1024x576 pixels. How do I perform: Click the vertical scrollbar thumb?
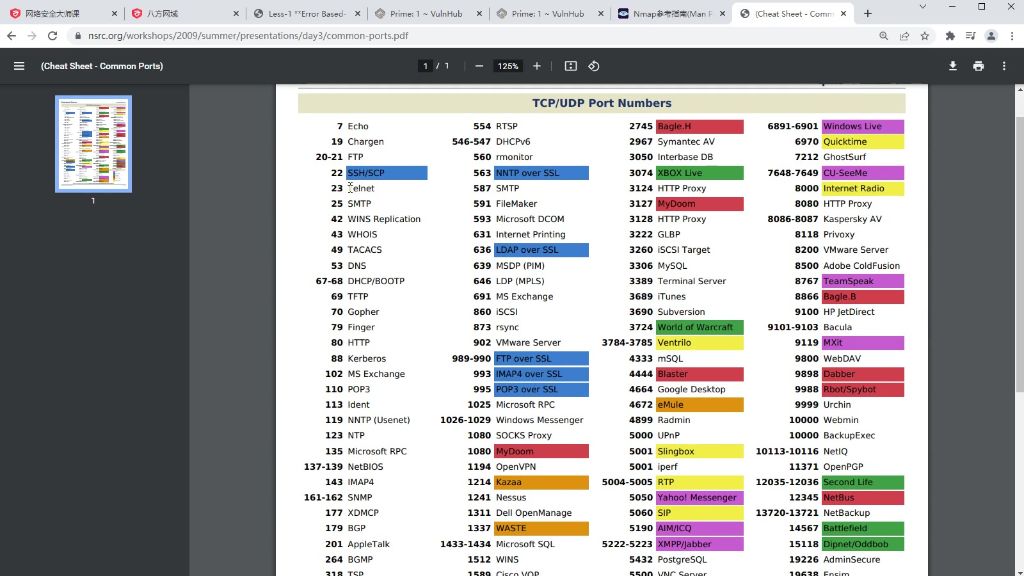[1019, 255]
